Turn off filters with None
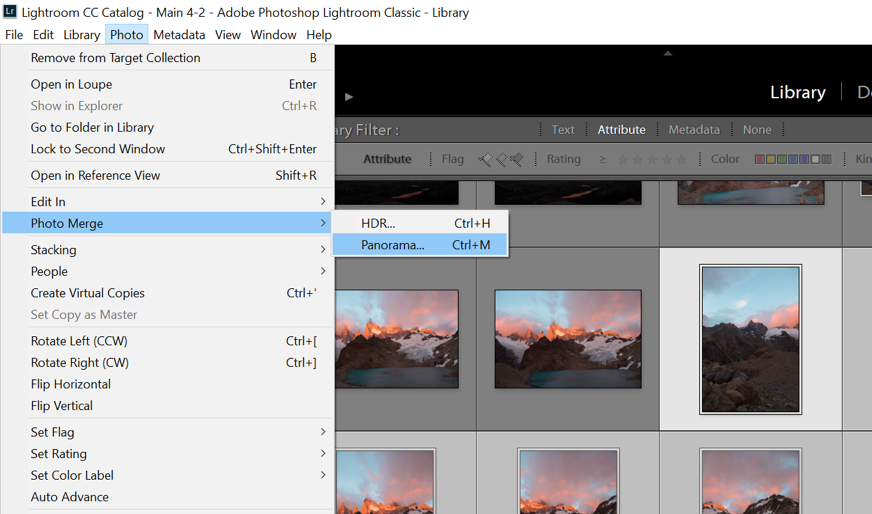The width and height of the screenshot is (872, 514). click(757, 130)
